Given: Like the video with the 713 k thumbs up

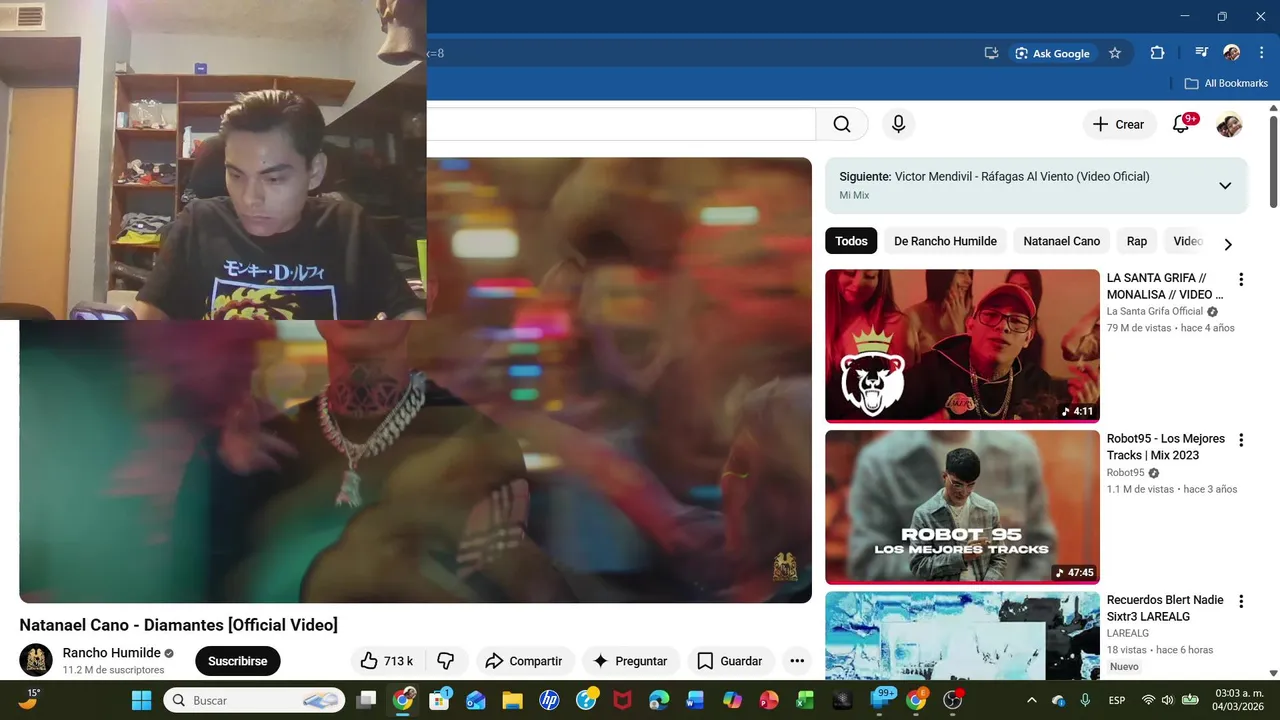Looking at the screenshot, I should click(388, 661).
